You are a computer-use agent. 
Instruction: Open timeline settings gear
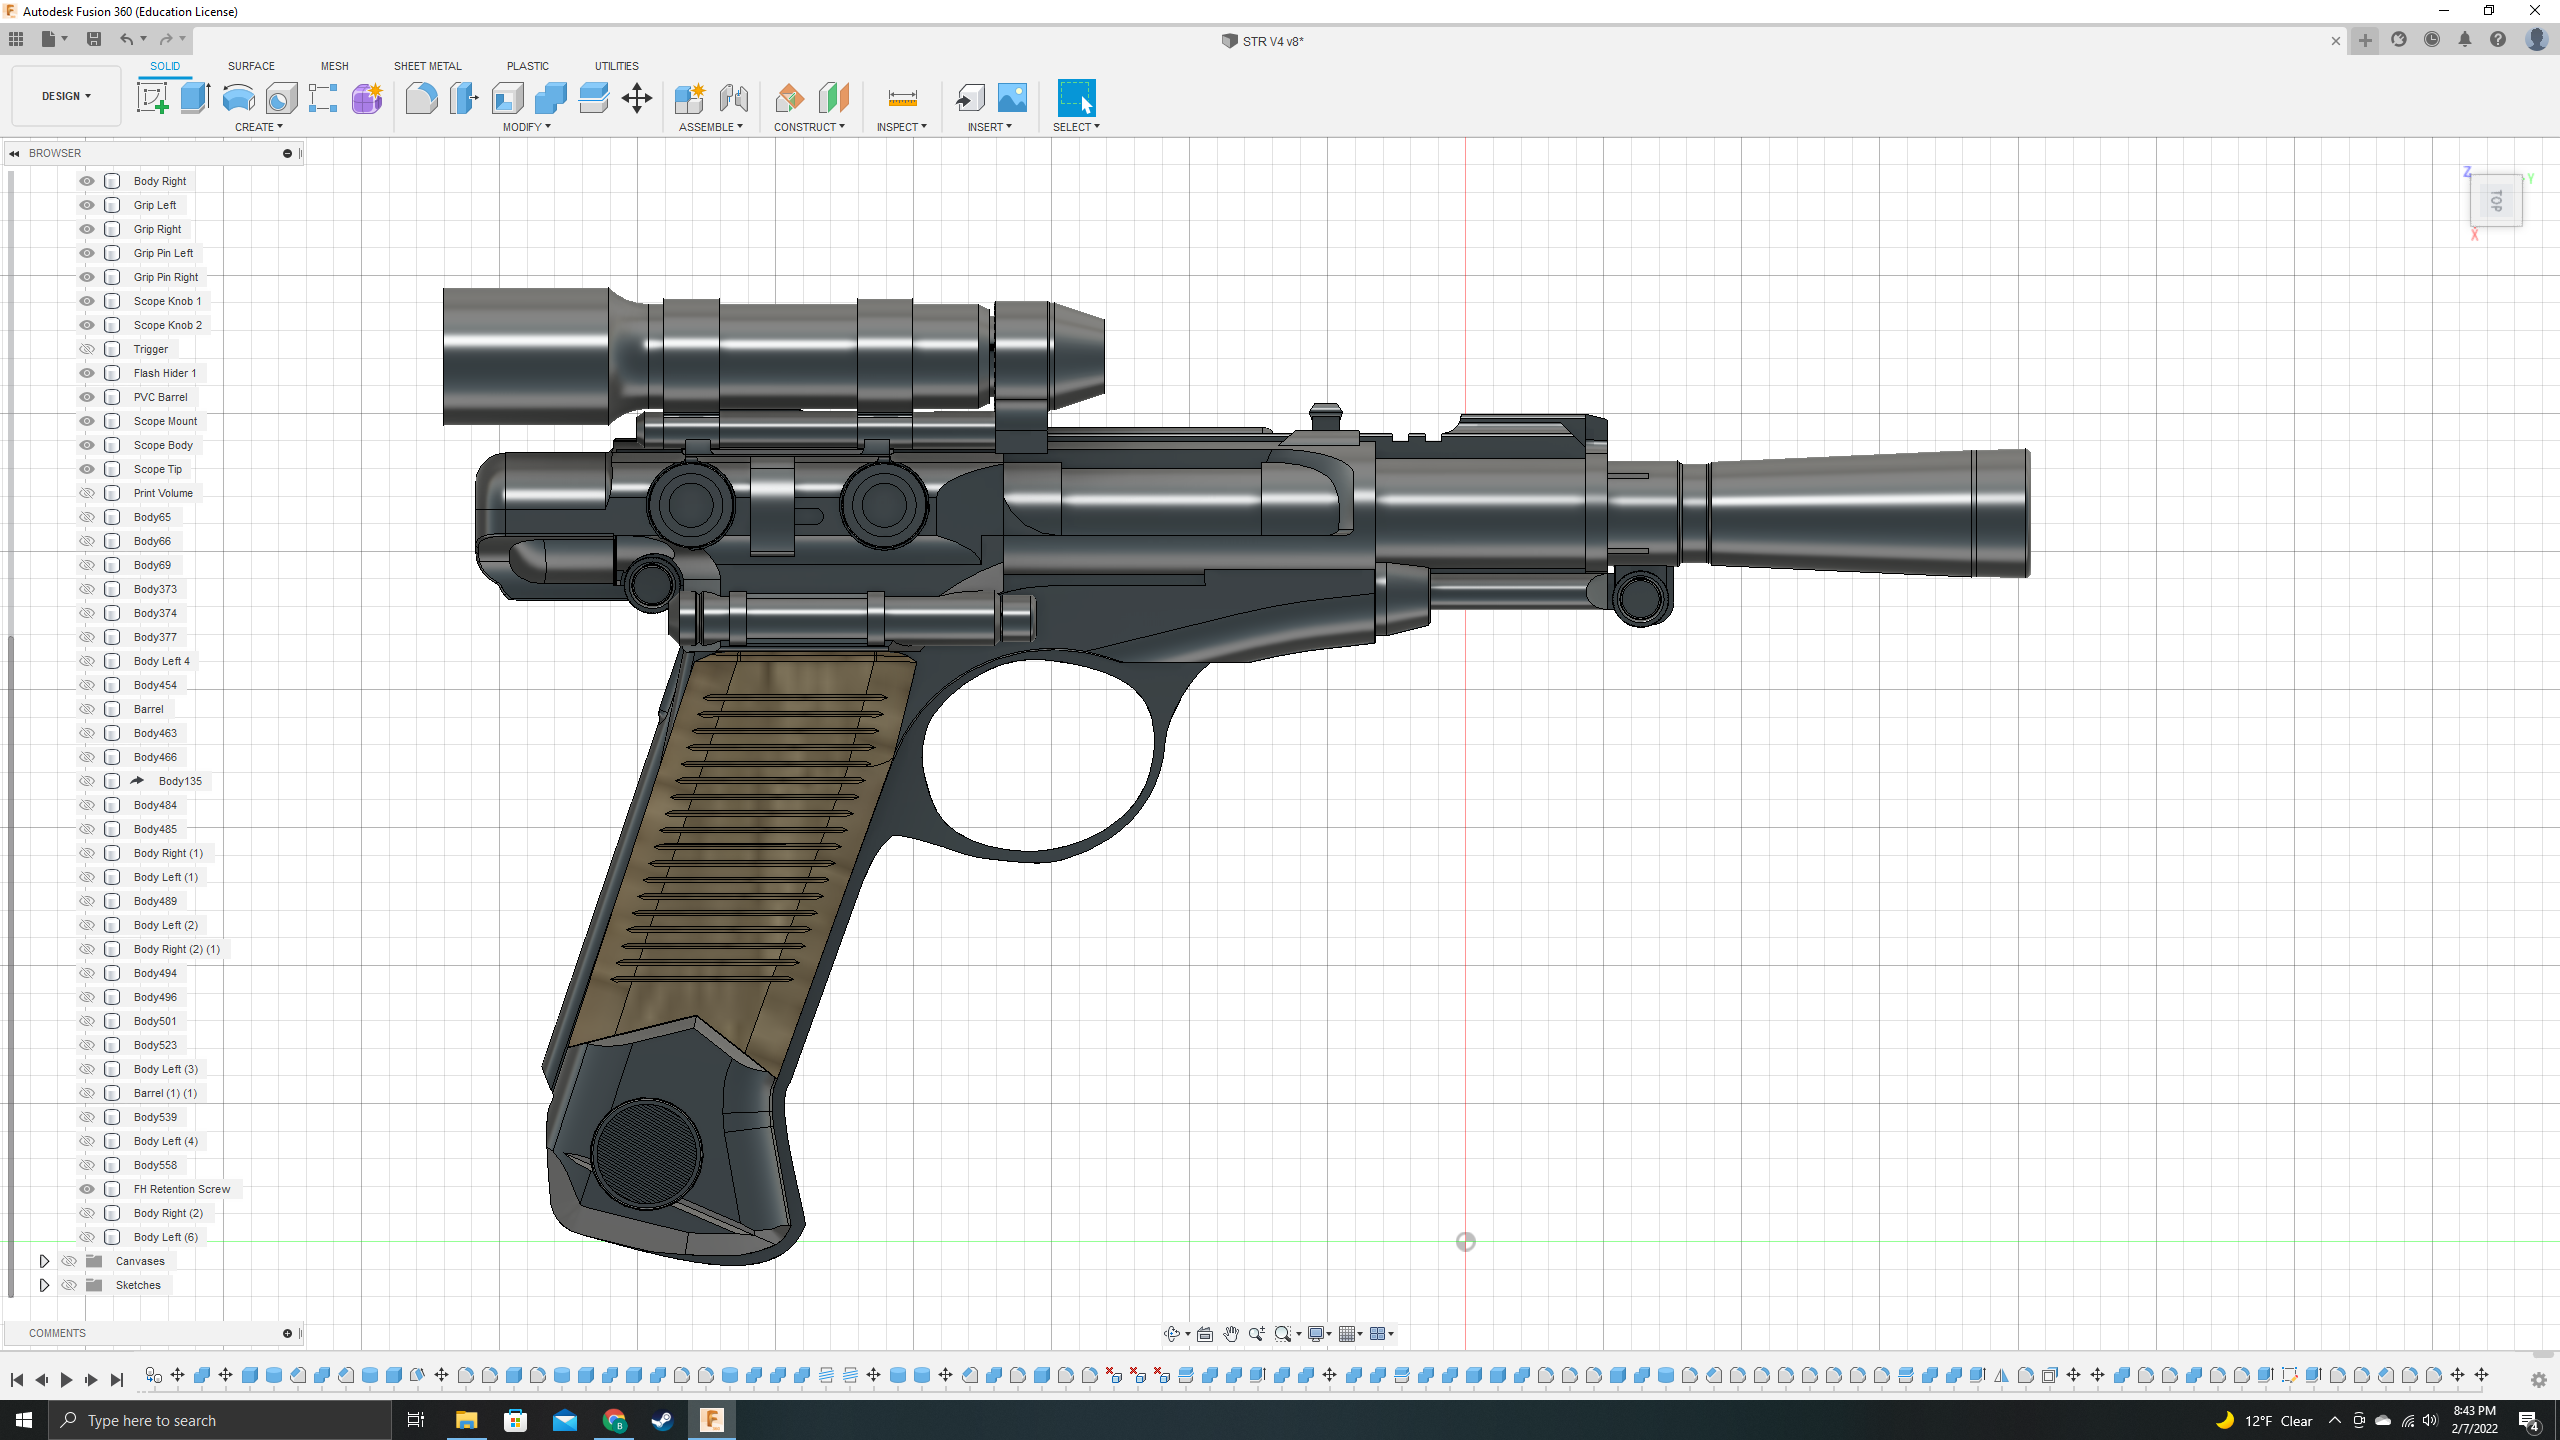click(x=2539, y=1380)
